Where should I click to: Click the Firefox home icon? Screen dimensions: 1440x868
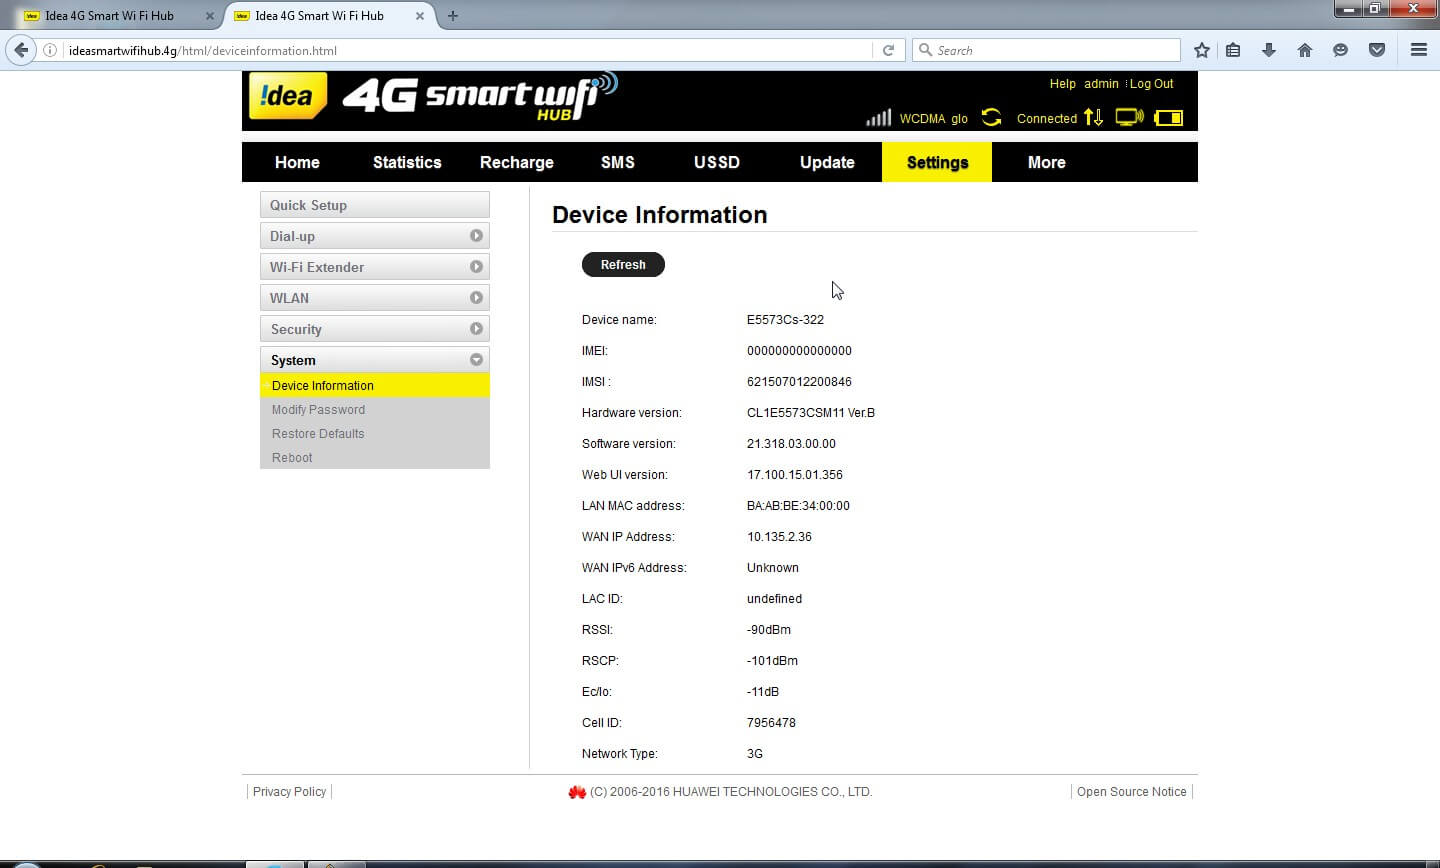[1304, 50]
